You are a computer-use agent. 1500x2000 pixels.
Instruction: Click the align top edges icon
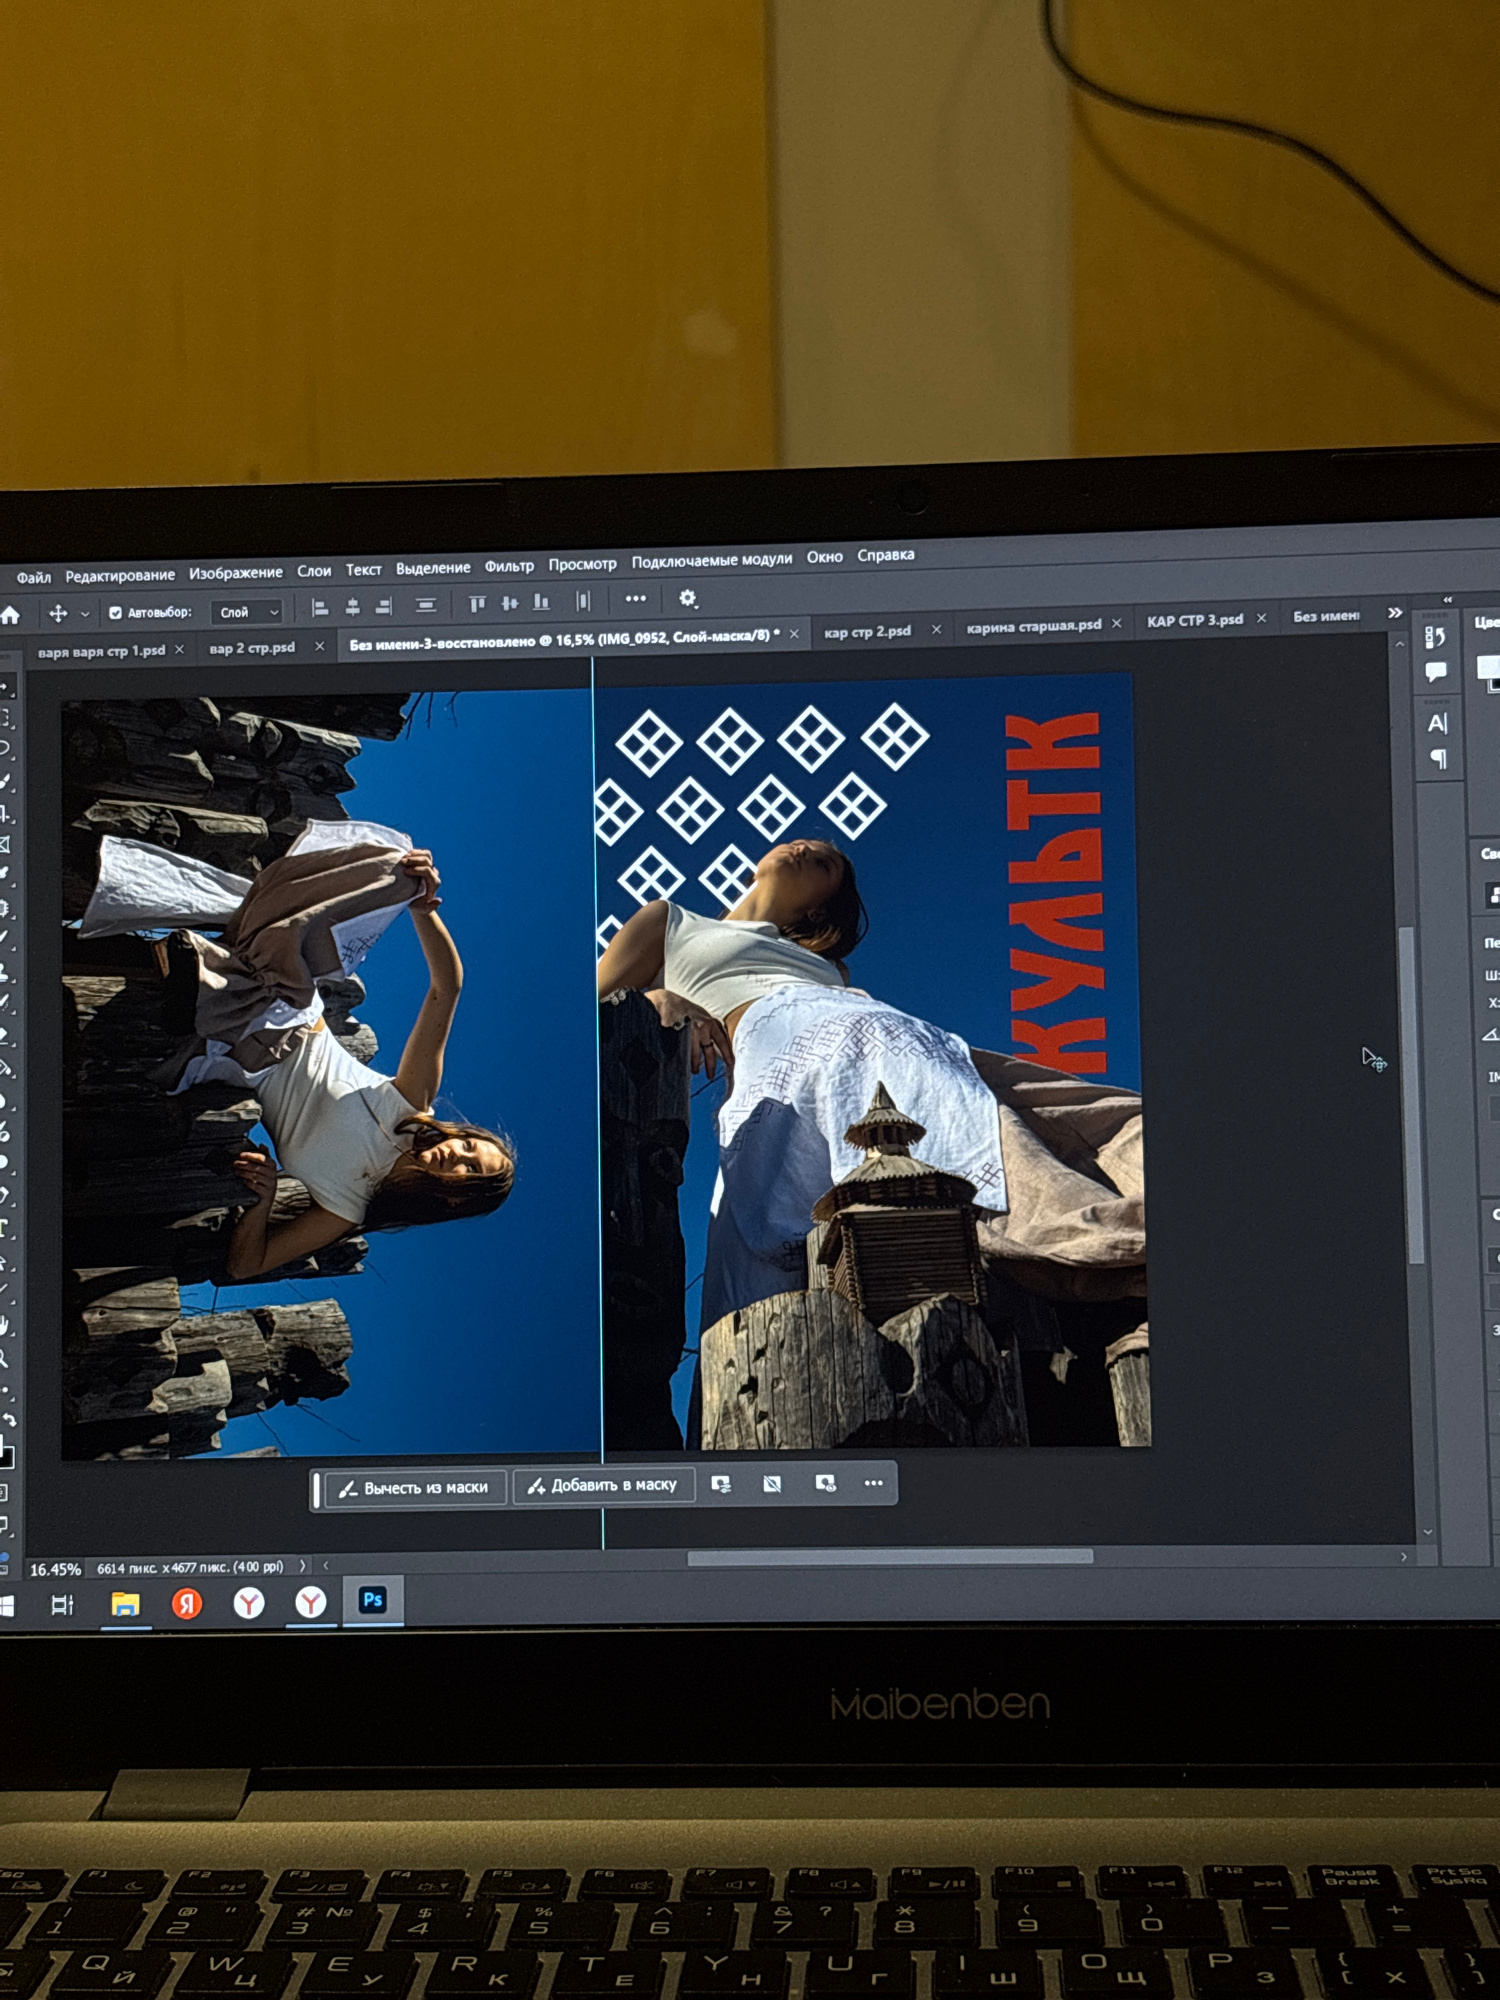(477, 603)
